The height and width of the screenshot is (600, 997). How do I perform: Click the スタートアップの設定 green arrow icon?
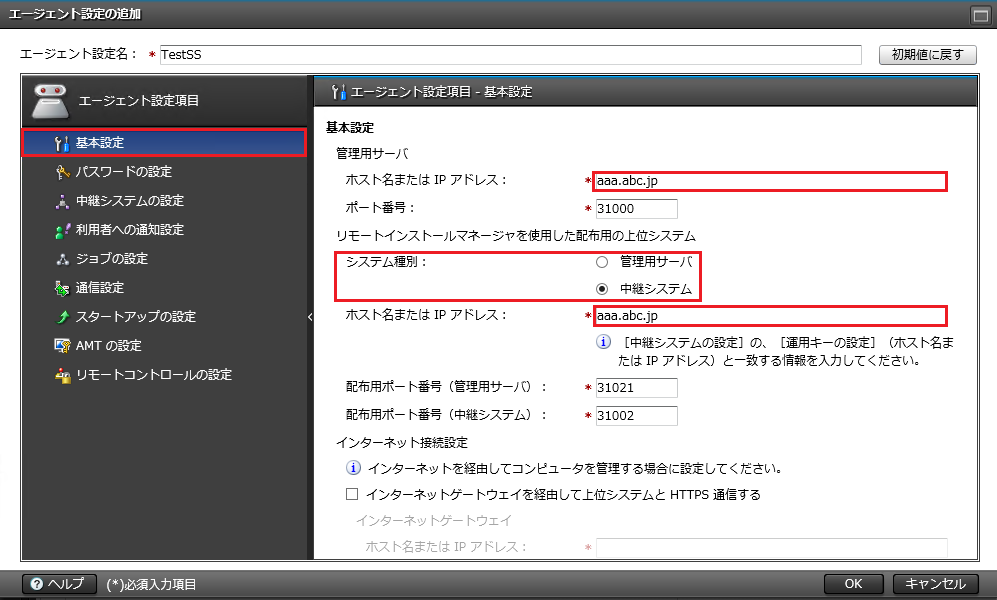tap(62, 317)
